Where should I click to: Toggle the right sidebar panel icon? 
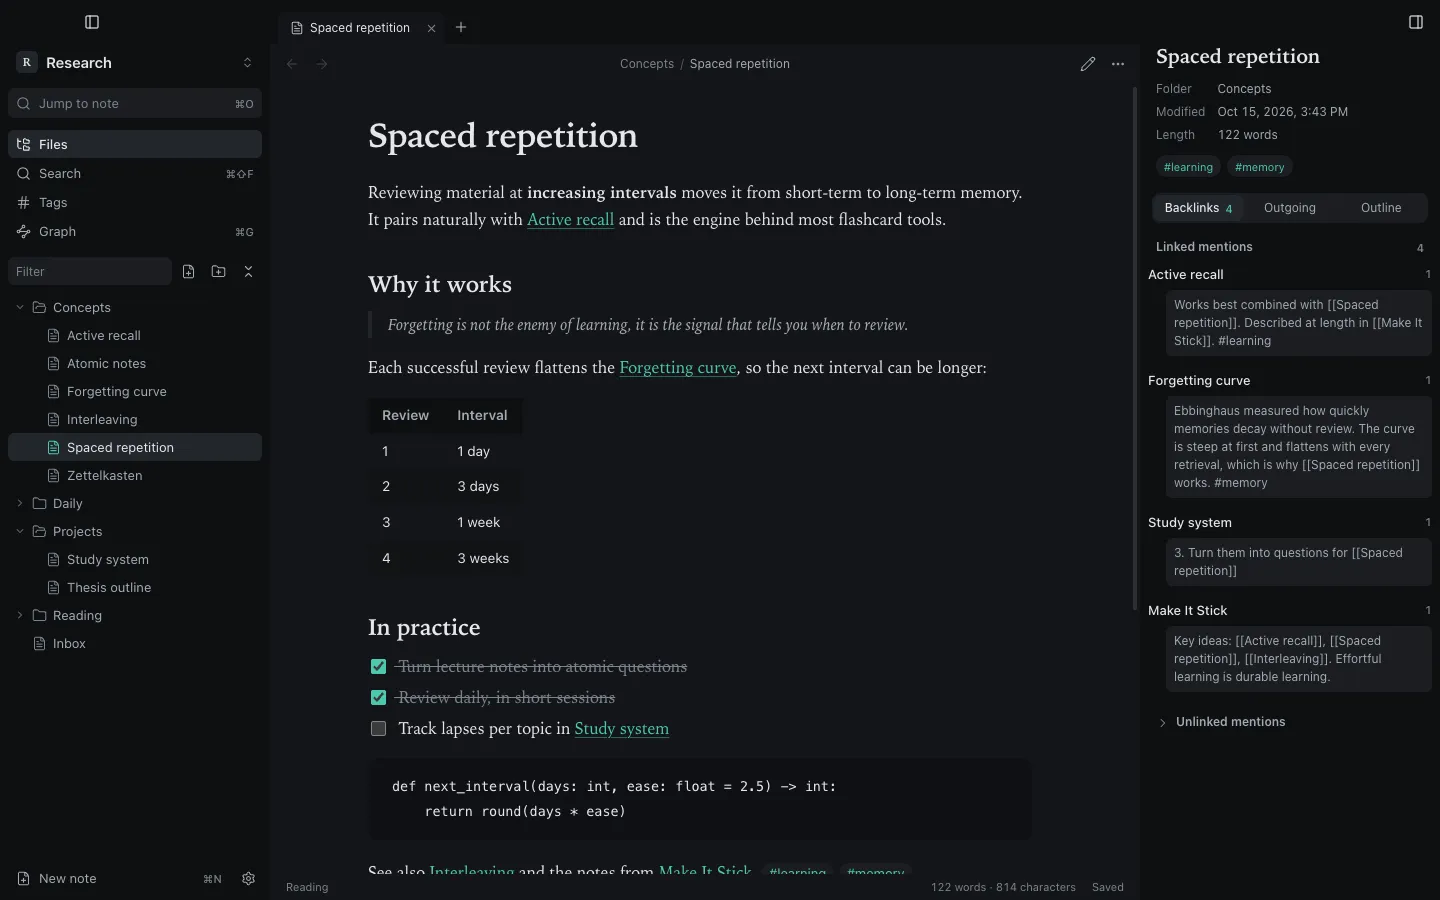pos(1416,22)
